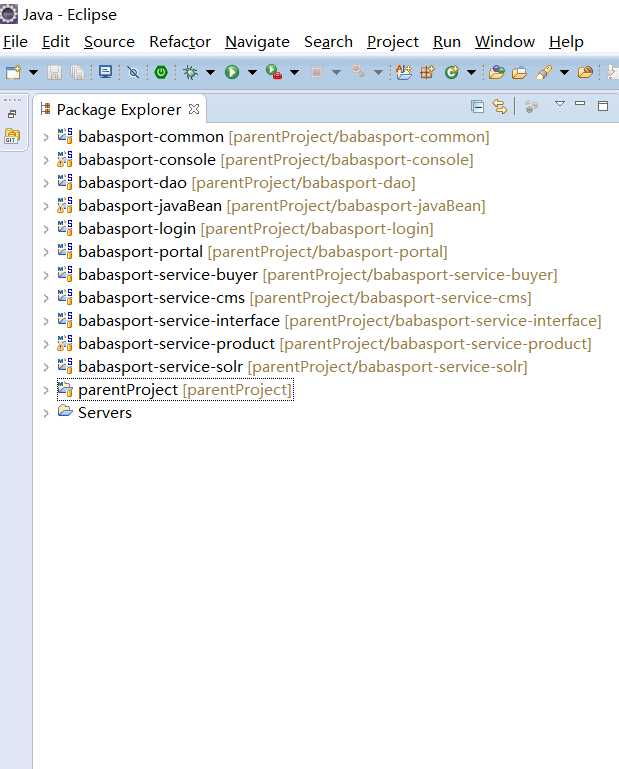Open the Edit menu

[x=55, y=42]
